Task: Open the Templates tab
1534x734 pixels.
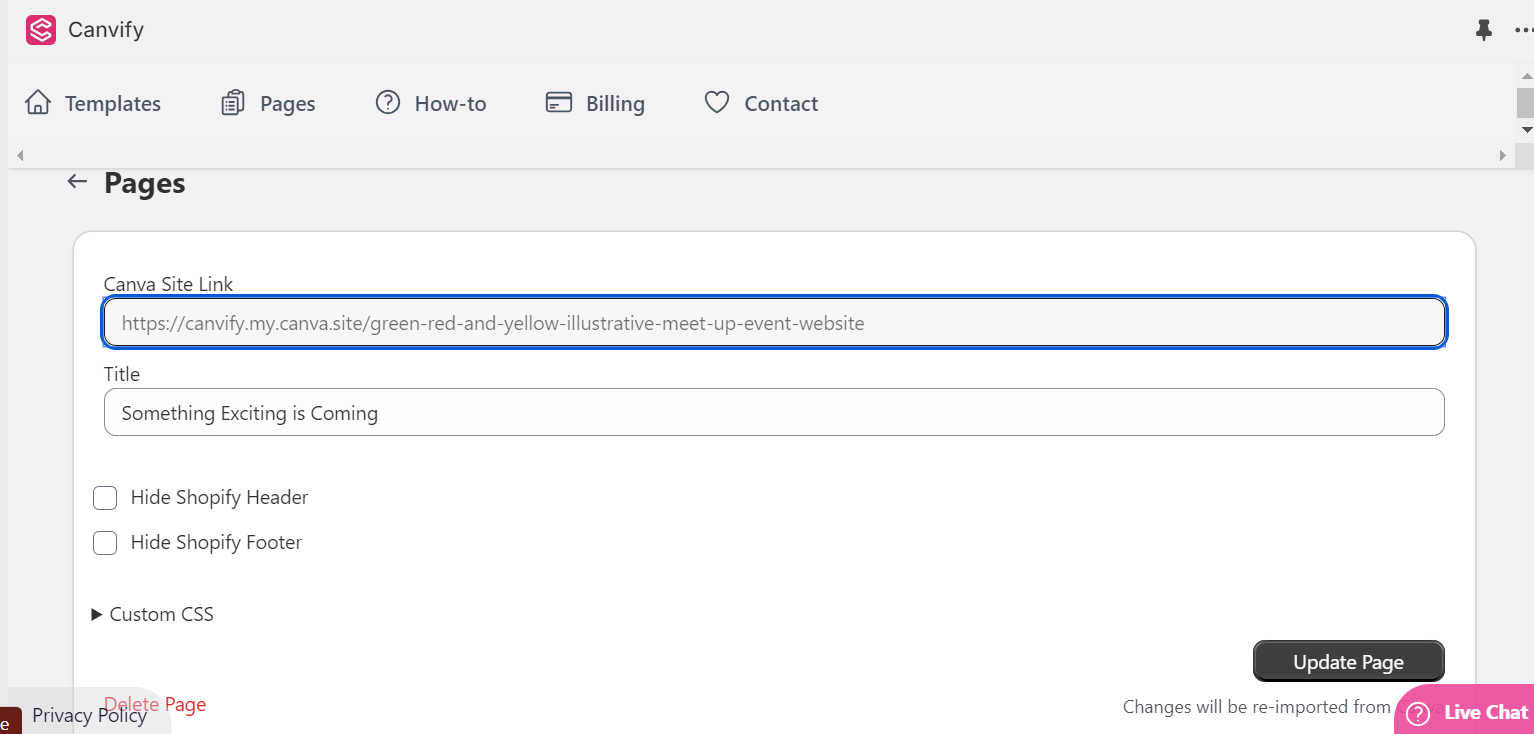Action: [x=93, y=103]
